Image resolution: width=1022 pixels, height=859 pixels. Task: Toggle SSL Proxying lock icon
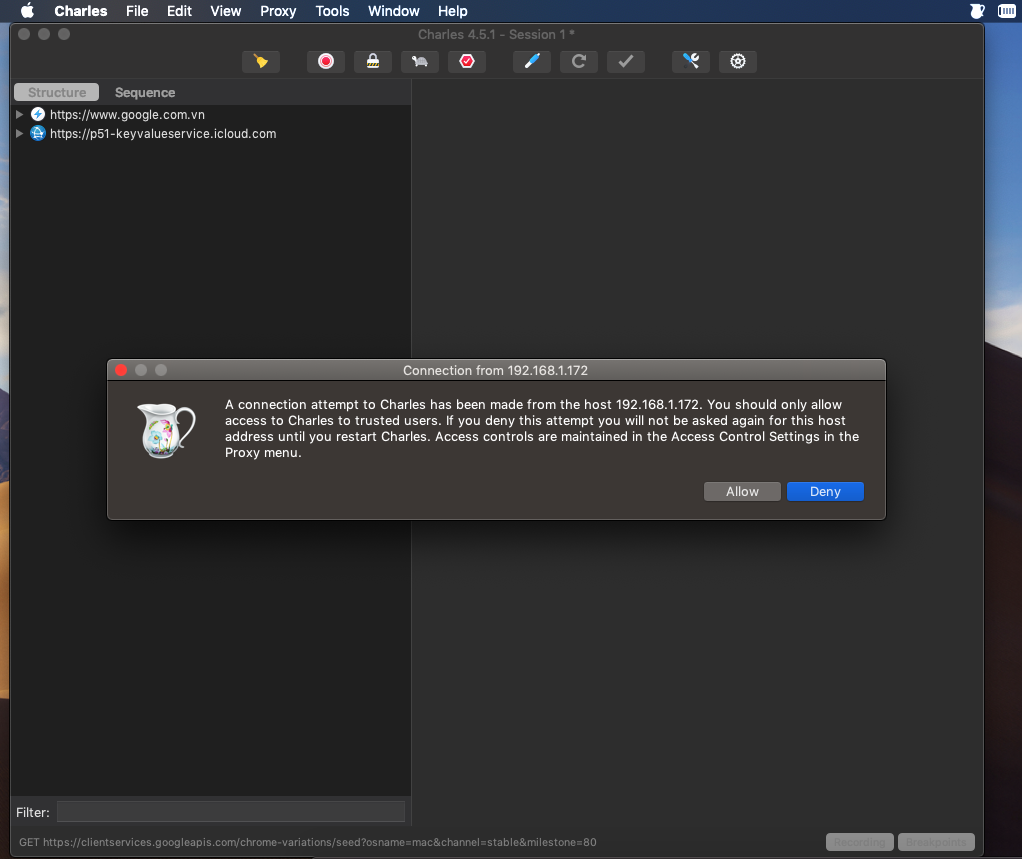373,61
